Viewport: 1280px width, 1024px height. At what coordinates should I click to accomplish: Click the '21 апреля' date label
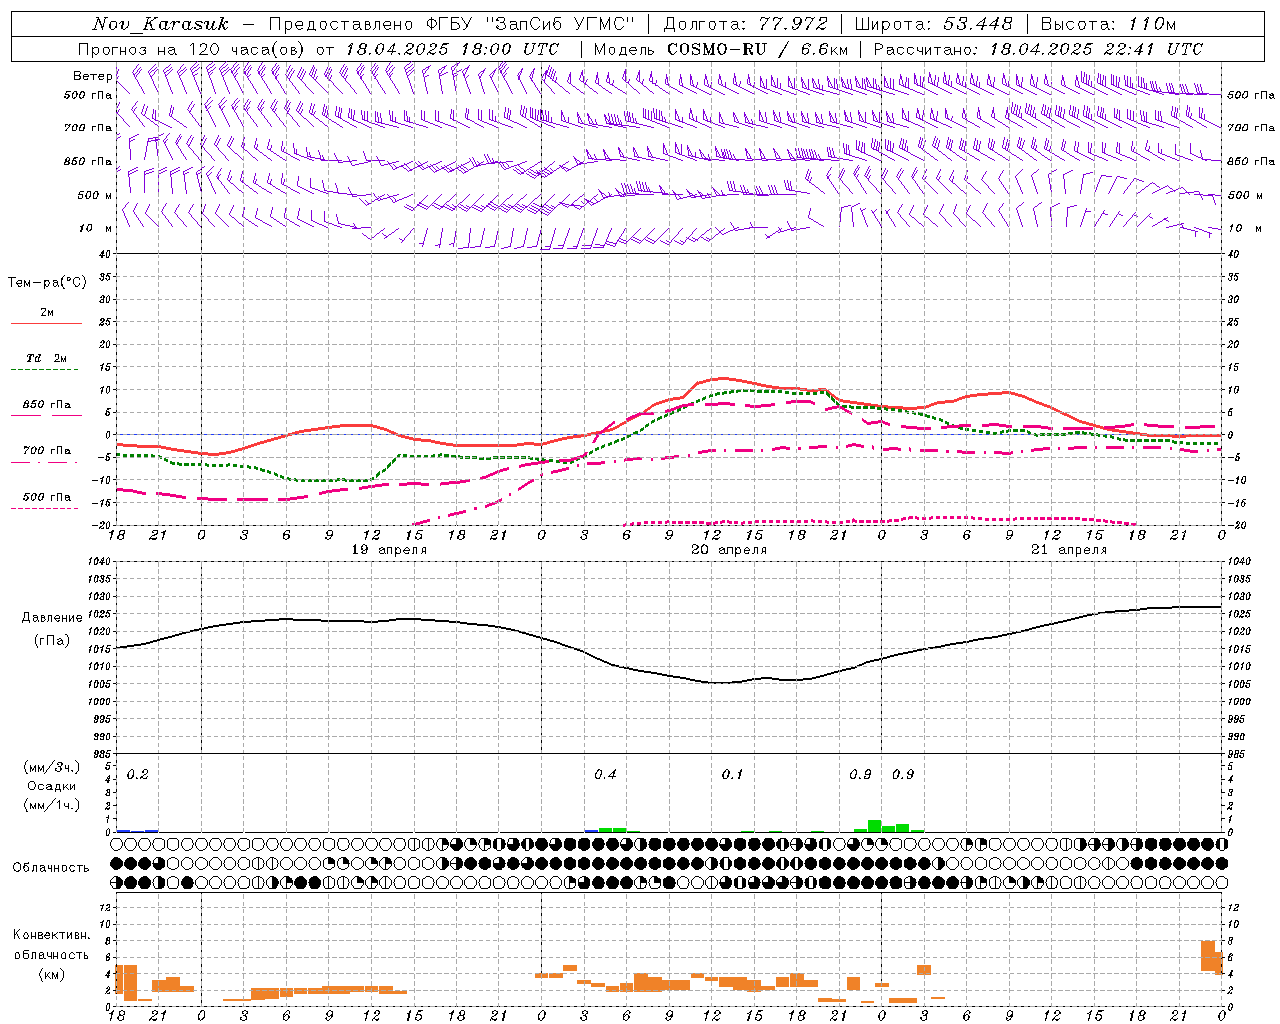1069,550
